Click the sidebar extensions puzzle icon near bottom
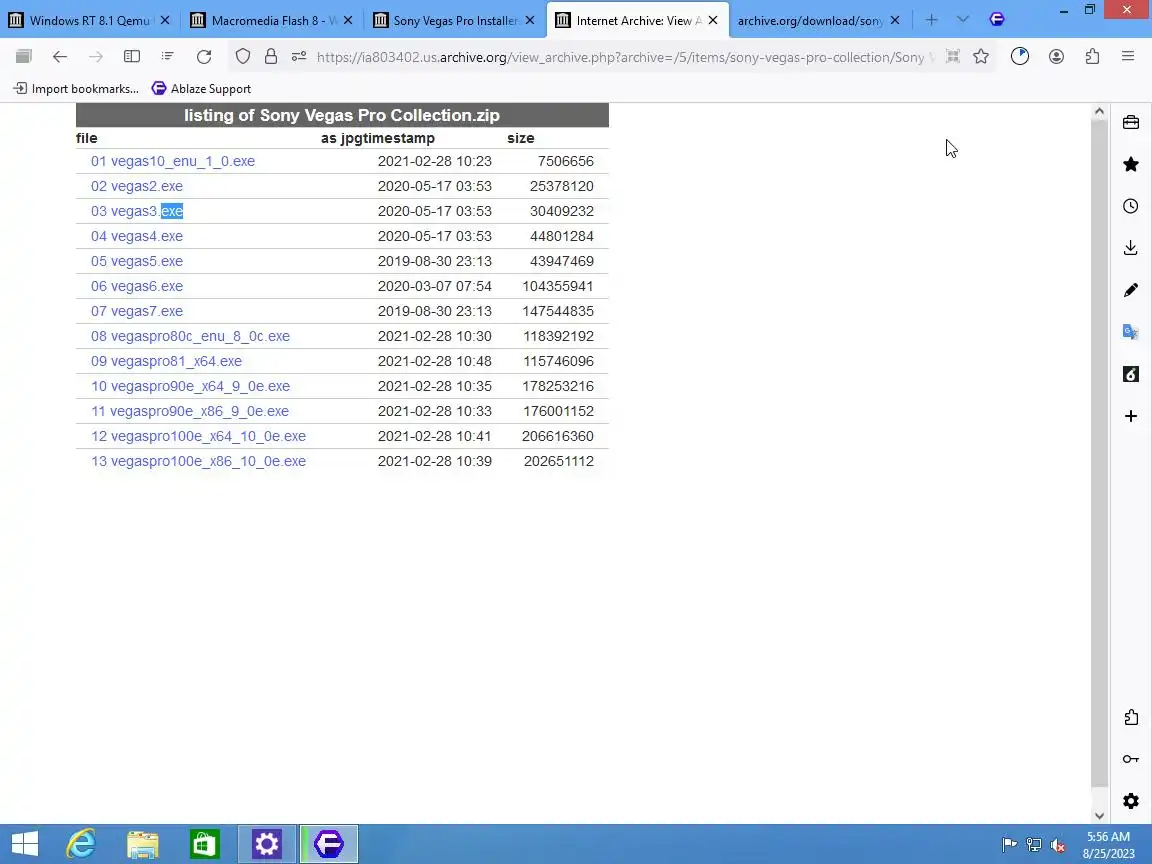 pyautogui.click(x=1131, y=717)
